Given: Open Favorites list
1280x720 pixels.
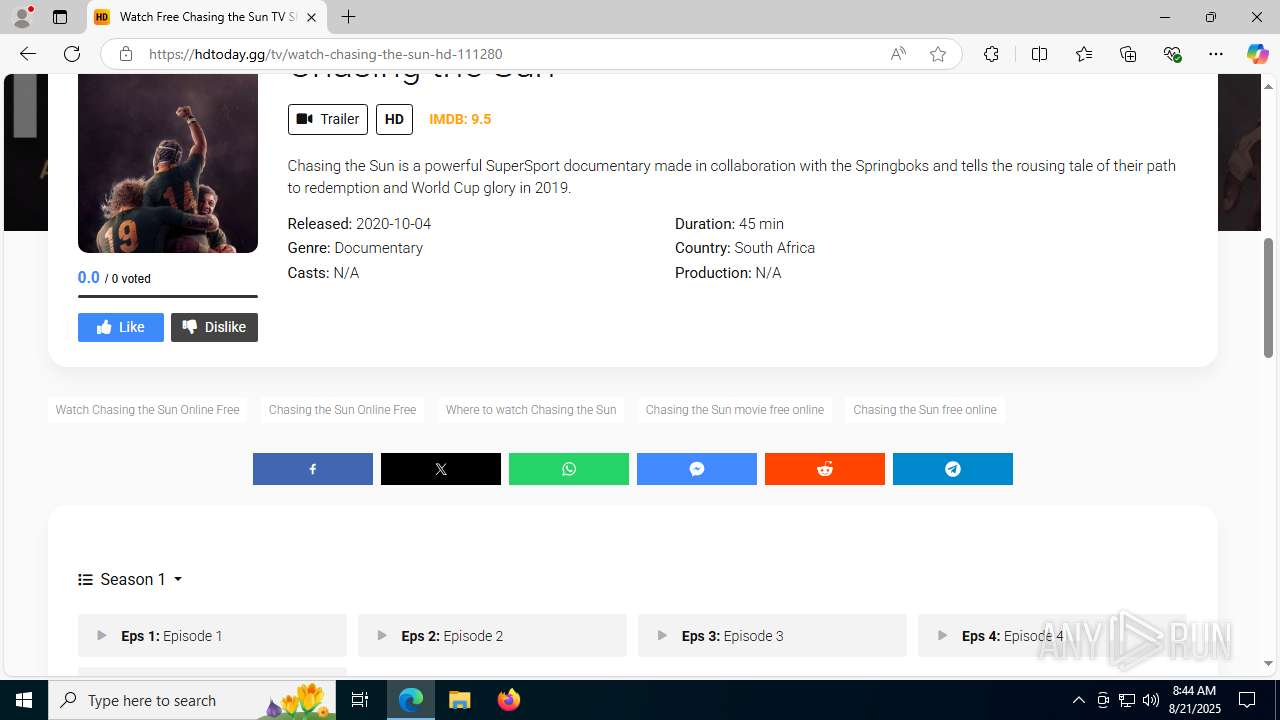Looking at the screenshot, I should pos(1084,54).
